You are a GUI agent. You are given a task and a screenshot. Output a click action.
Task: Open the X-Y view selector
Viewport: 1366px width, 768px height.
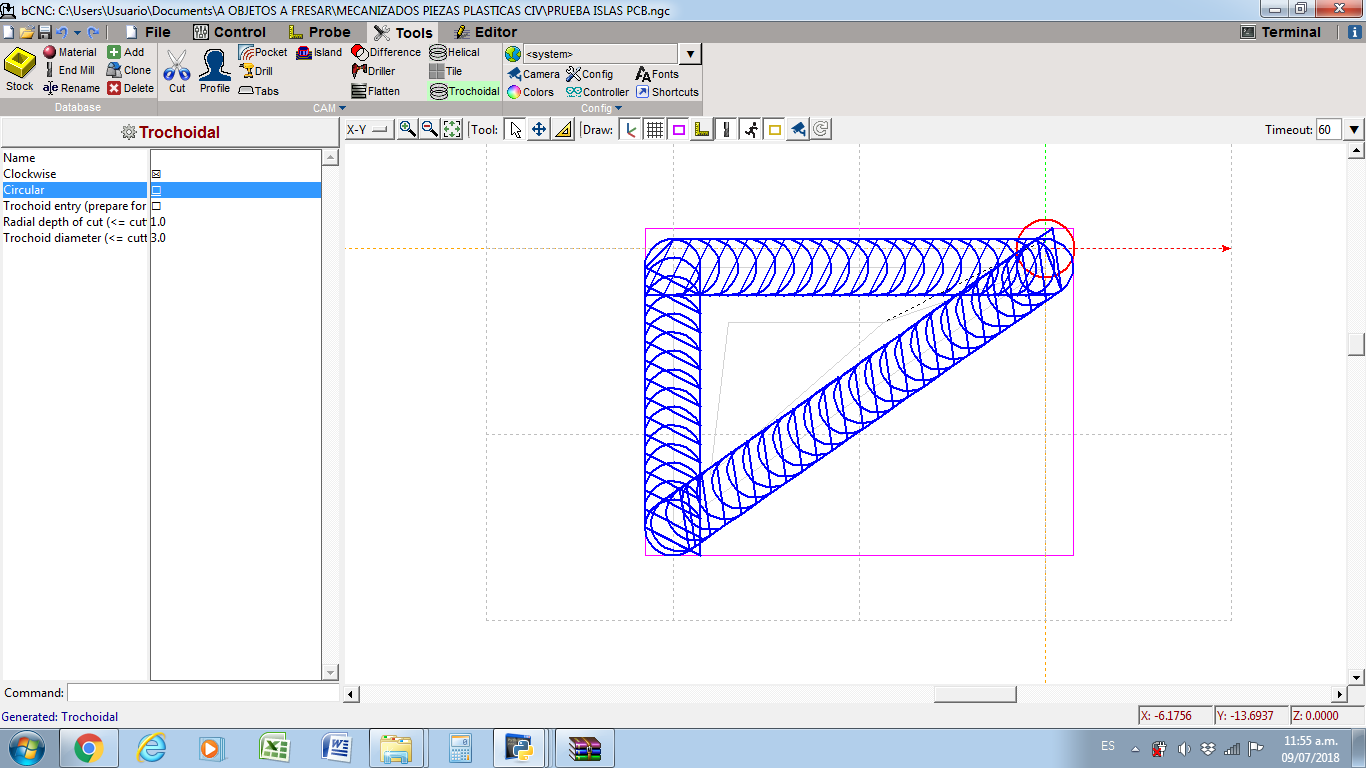(368, 129)
